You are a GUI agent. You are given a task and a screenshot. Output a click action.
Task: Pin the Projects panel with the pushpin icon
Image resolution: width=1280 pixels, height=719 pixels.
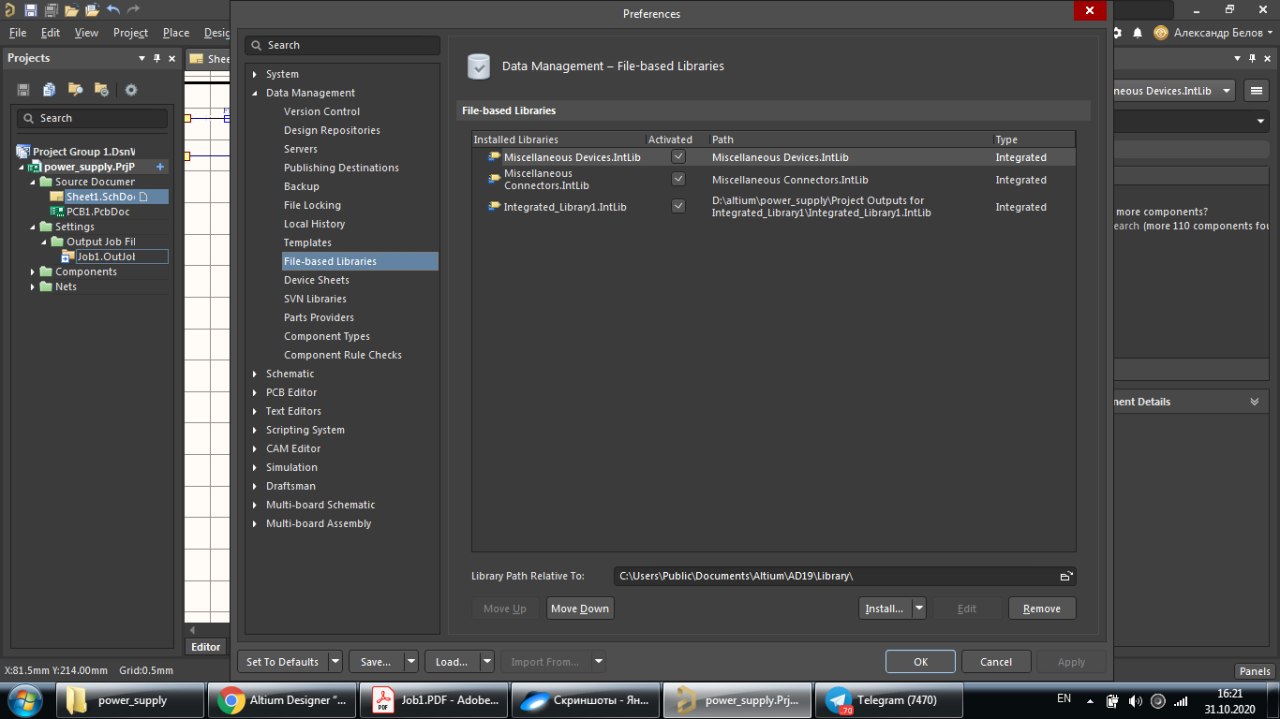click(x=157, y=58)
